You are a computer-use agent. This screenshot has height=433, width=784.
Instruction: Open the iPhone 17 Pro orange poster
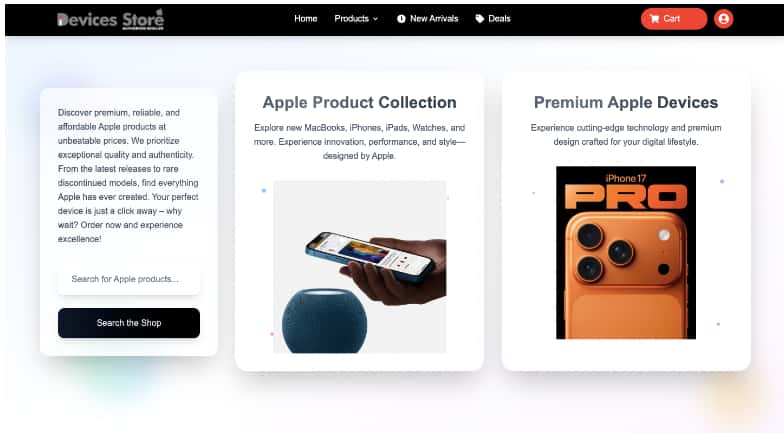coord(626,252)
